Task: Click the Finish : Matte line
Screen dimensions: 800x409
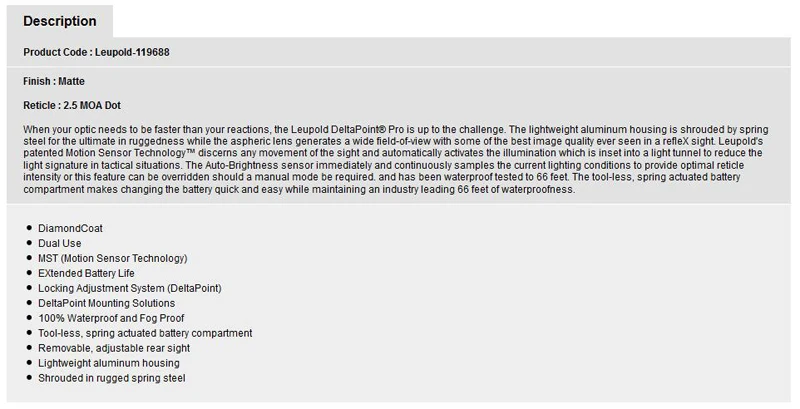Action: click(x=54, y=81)
